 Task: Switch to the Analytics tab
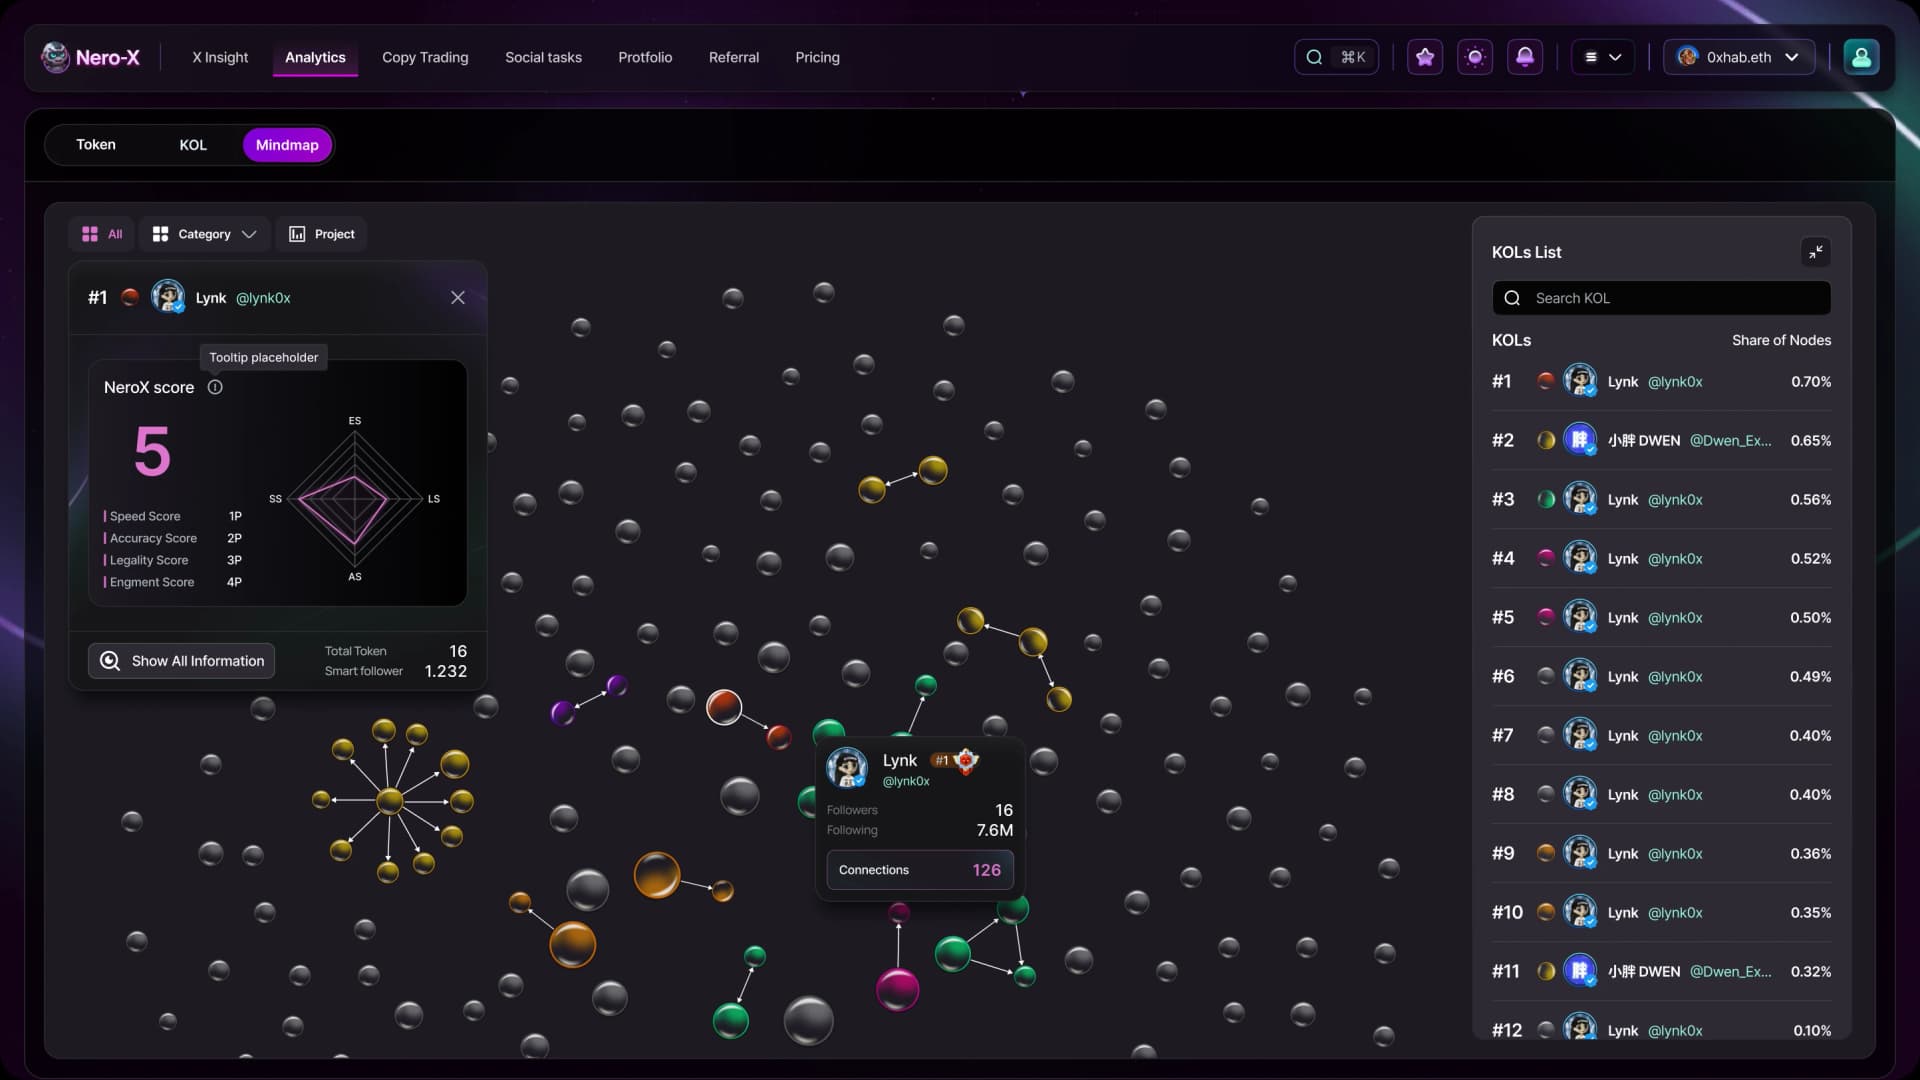coord(314,57)
